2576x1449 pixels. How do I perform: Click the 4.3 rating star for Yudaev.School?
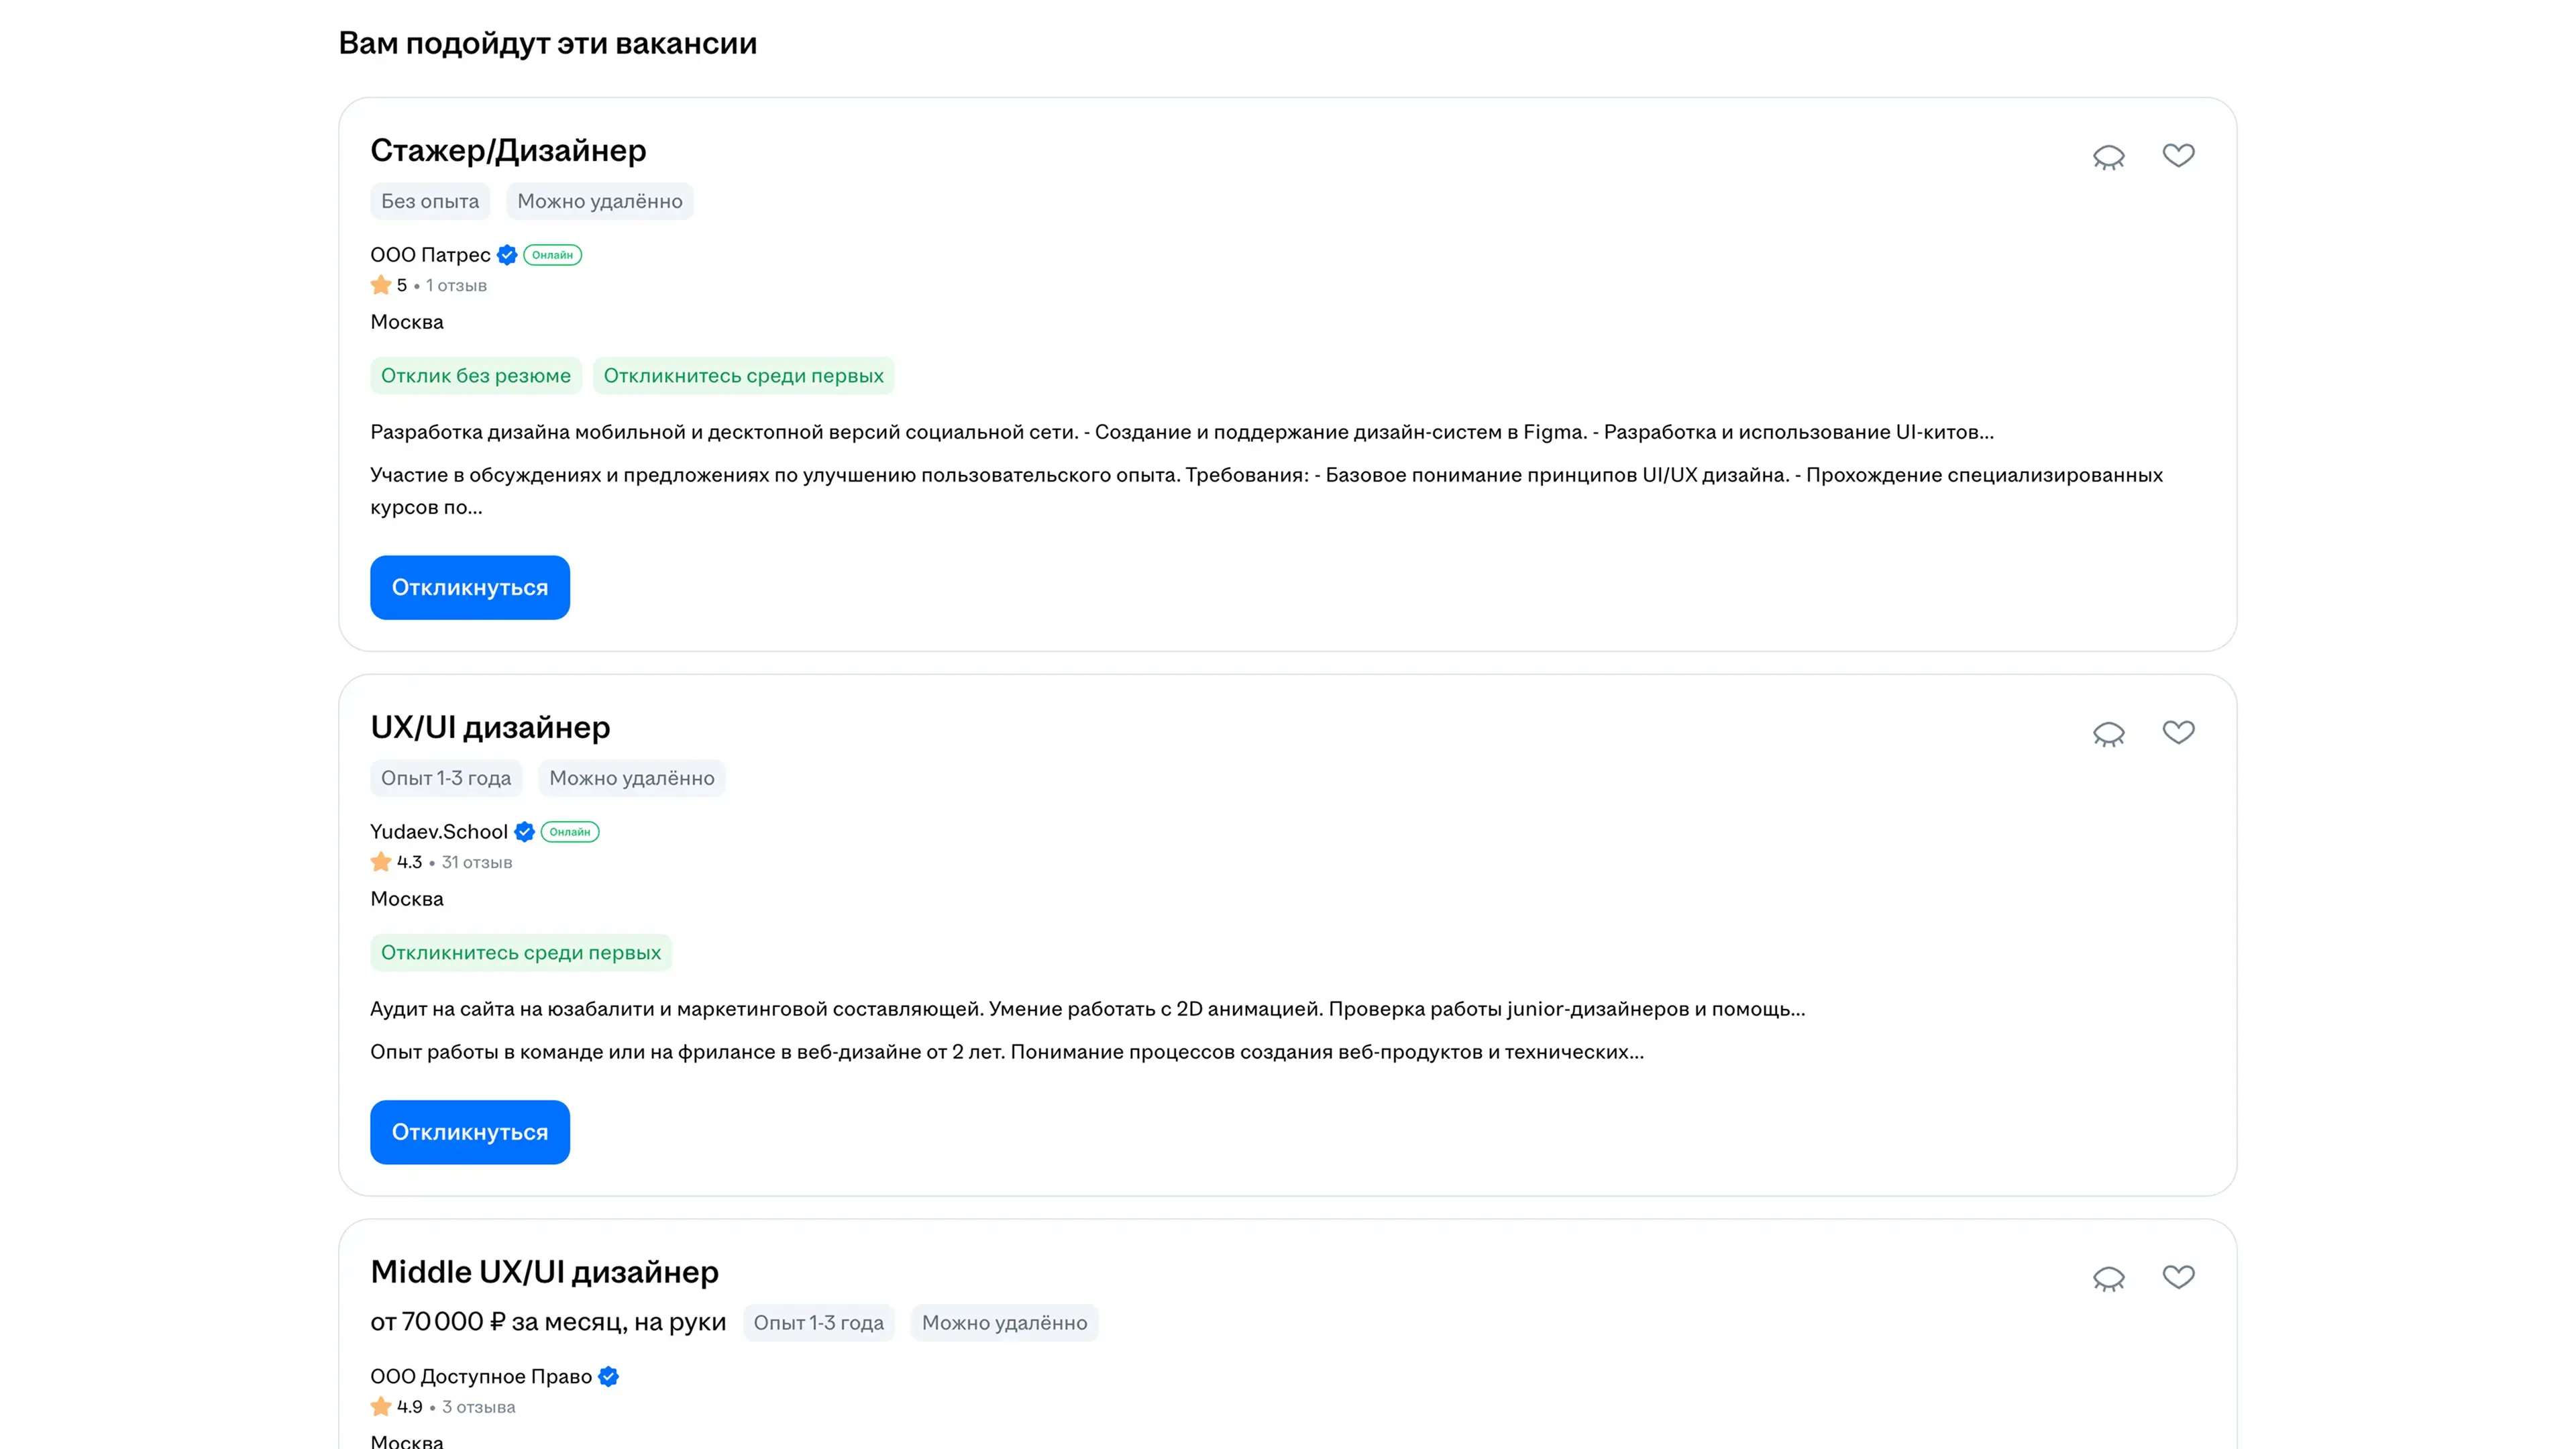point(381,862)
